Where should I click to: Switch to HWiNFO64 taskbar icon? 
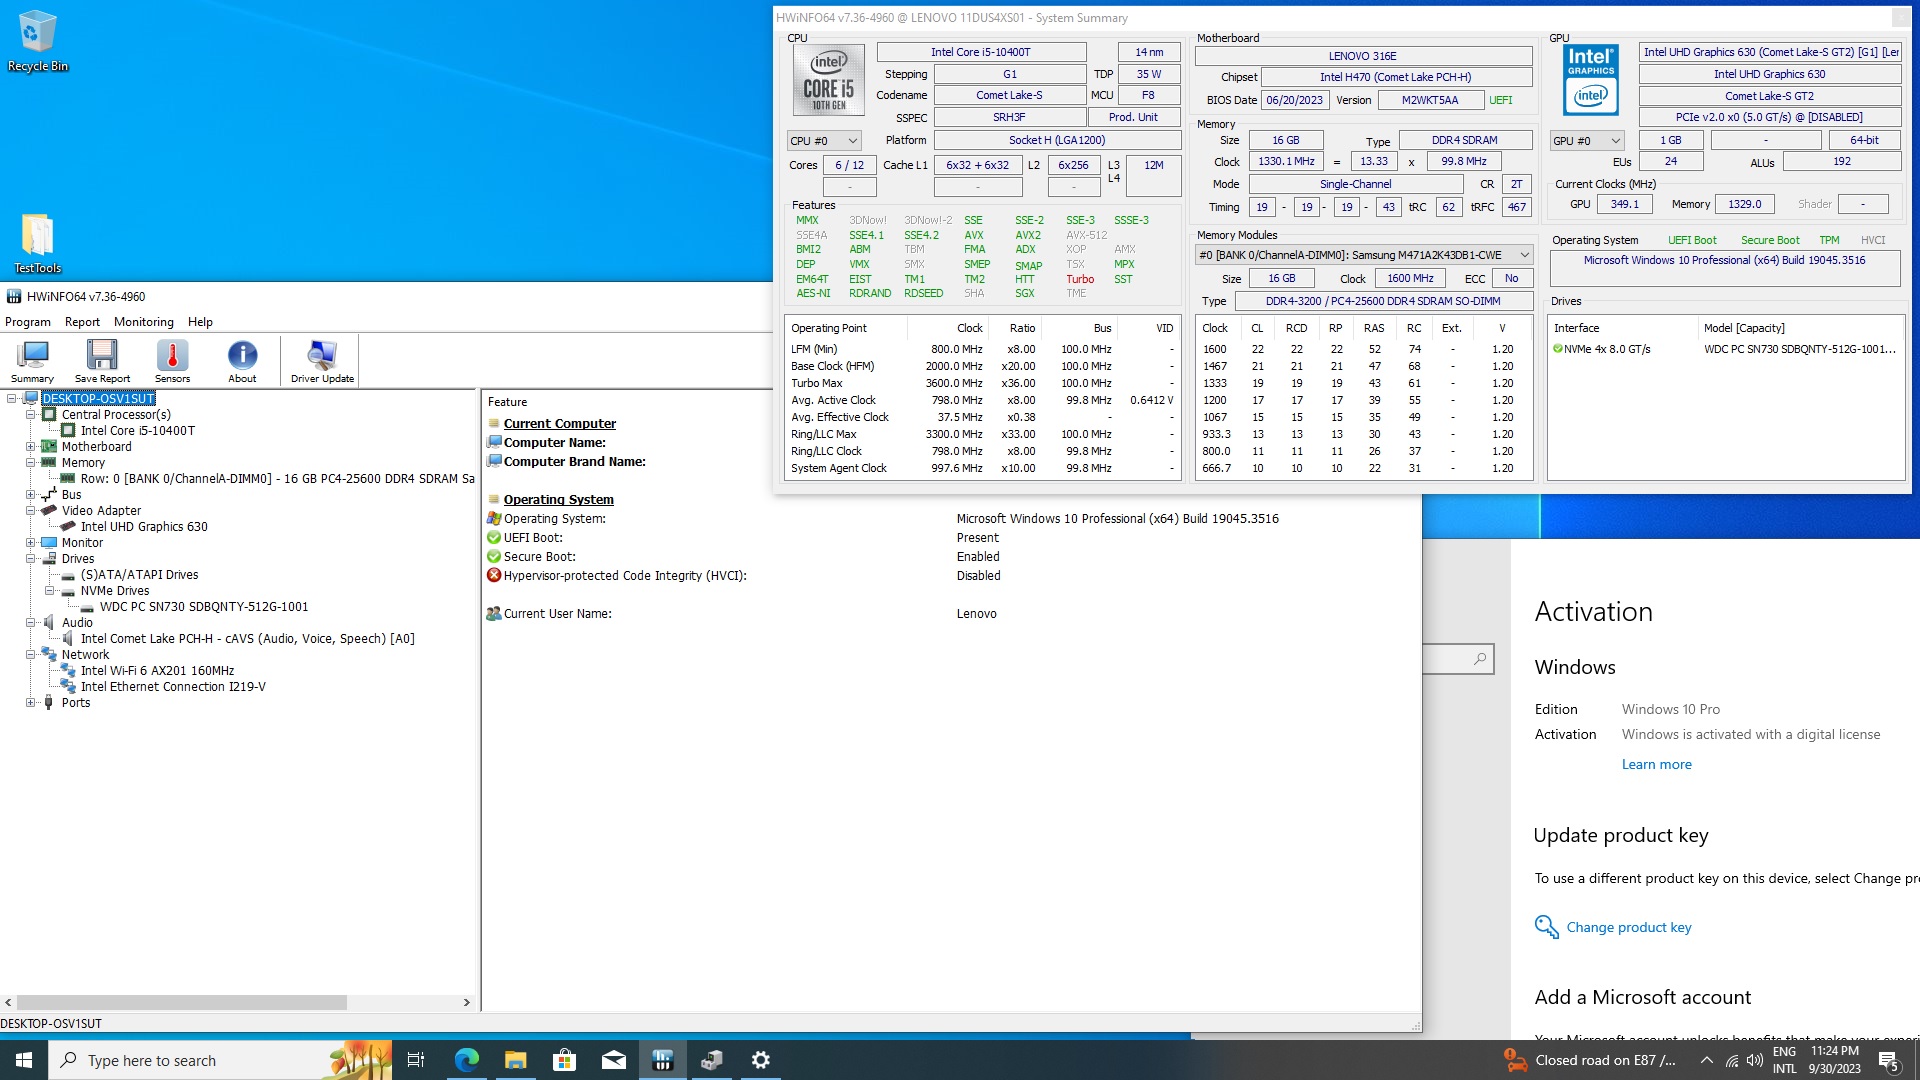662,1060
